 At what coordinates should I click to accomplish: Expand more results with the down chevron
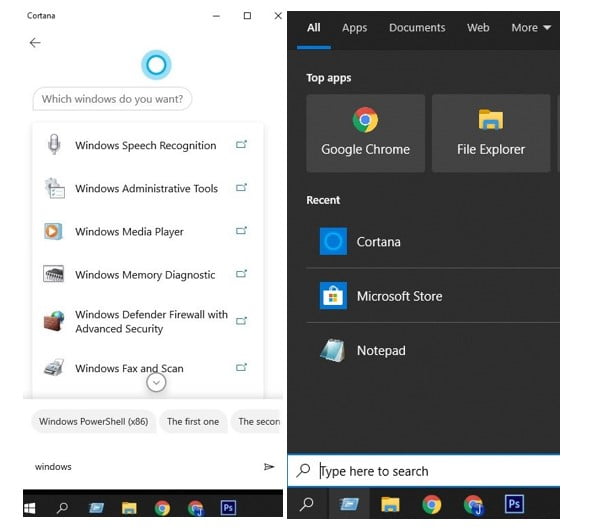pyautogui.click(x=156, y=383)
